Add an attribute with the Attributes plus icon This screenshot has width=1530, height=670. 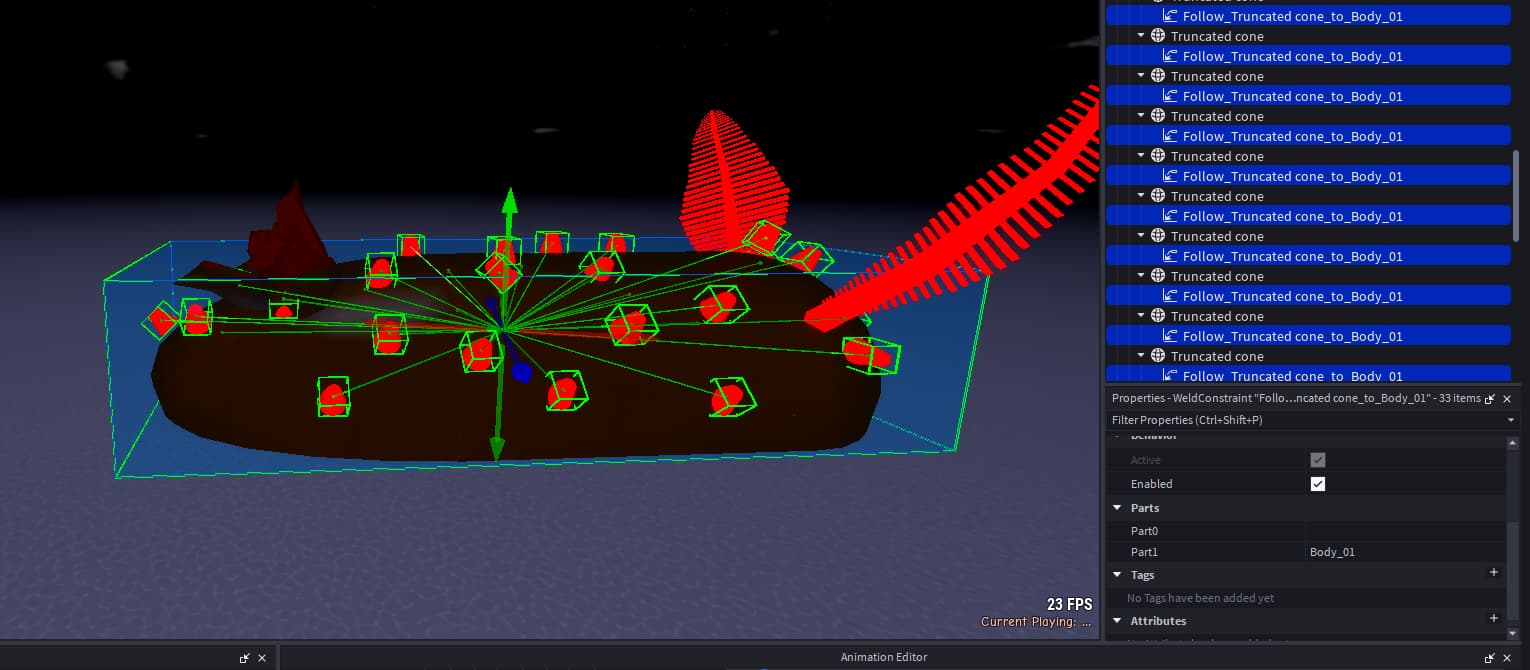(x=1494, y=619)
